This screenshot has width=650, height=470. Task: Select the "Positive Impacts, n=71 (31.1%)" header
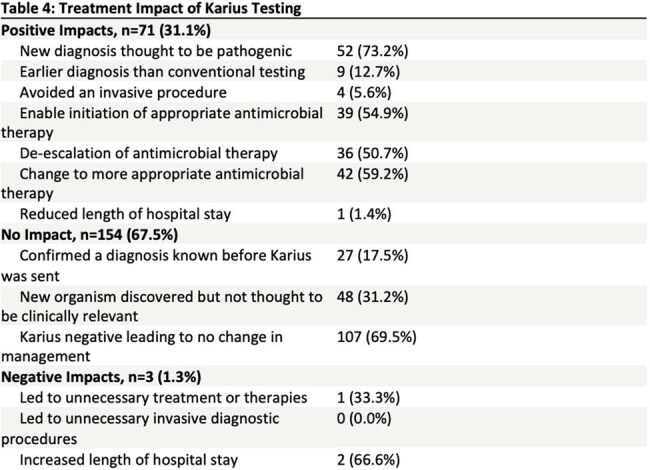106,30
